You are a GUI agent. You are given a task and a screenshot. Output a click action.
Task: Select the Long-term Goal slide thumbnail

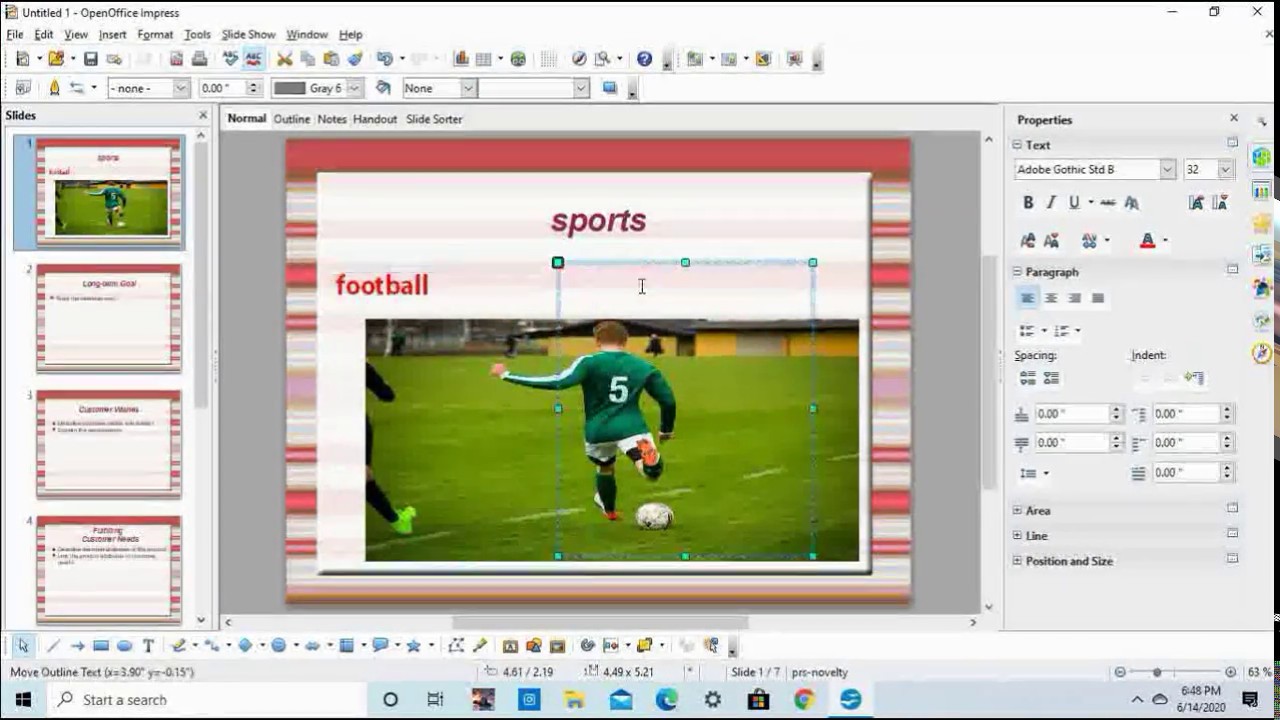[109, 318]
